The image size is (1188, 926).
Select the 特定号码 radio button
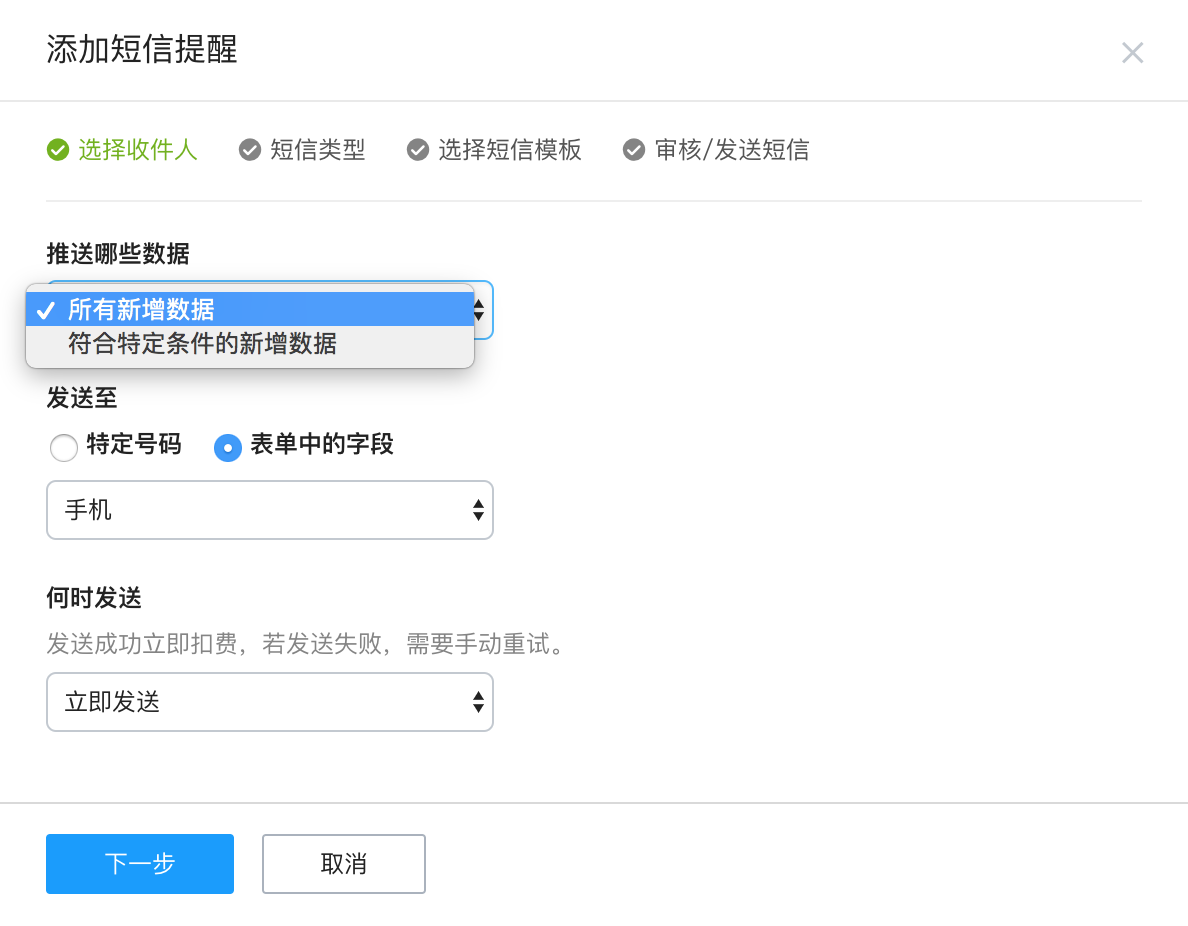pos(64,448)
